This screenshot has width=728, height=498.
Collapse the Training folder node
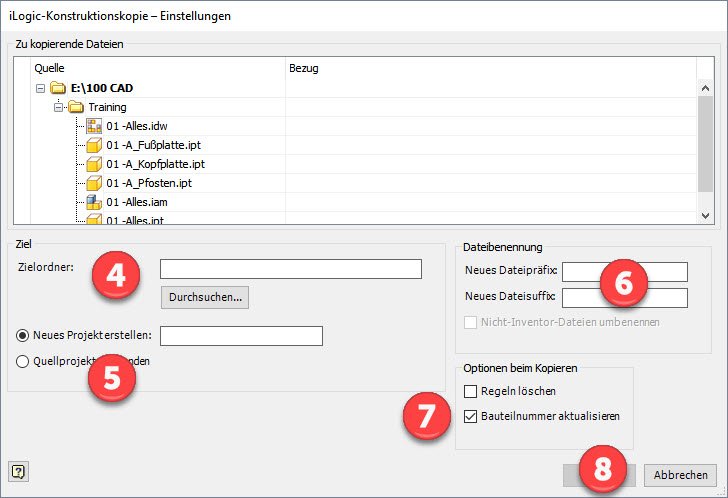tap(58, 107)
